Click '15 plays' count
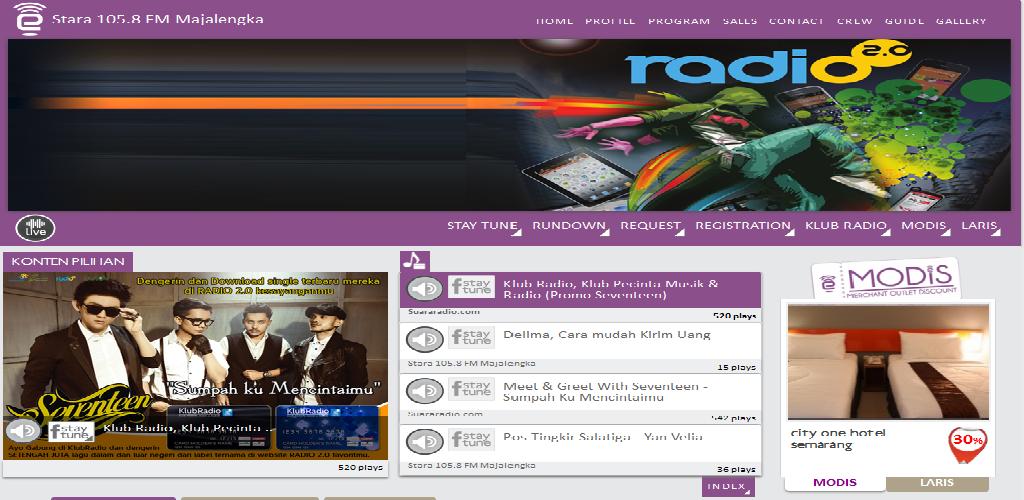 coord(736,367)
